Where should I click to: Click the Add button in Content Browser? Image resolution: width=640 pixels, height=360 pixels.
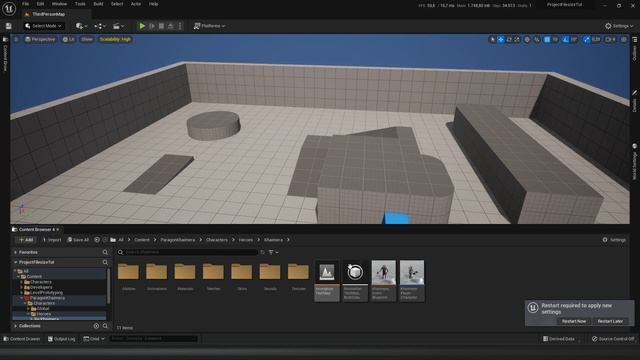26,240
